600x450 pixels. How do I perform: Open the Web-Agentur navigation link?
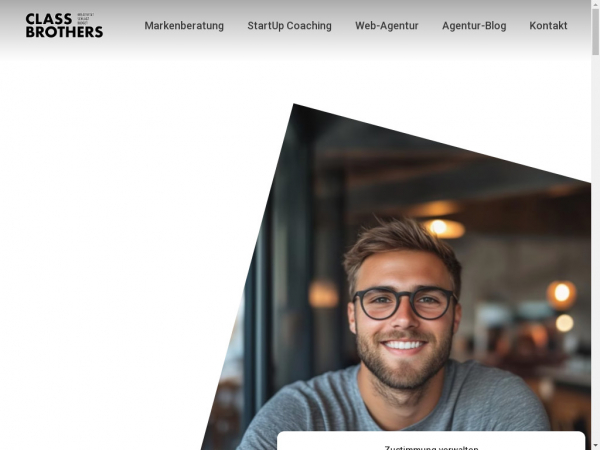pyautogui.click(x=387, y=26)
